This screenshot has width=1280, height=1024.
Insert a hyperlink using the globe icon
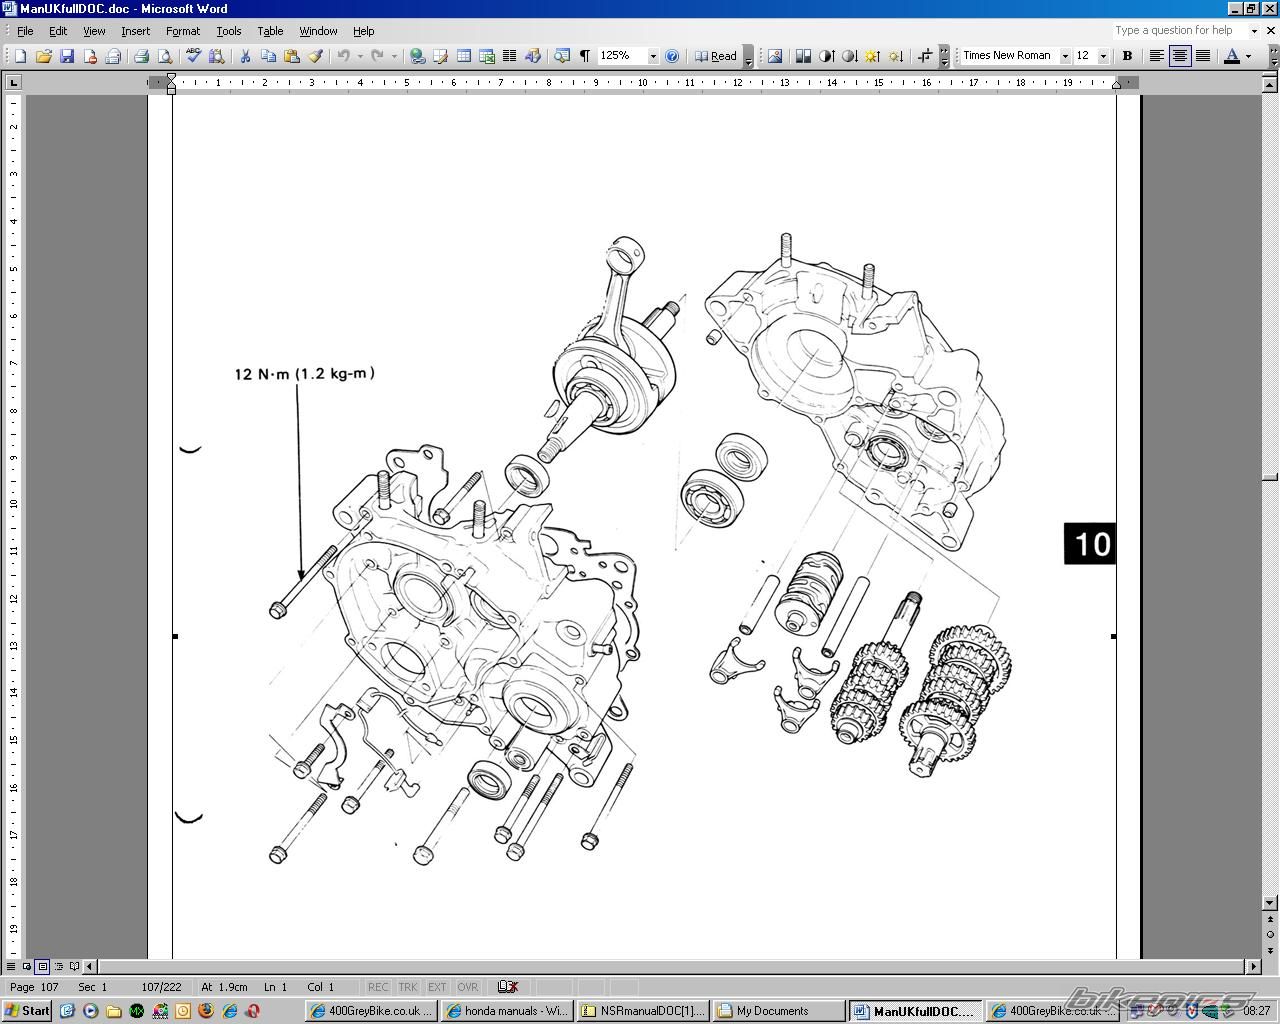point(417,56)
